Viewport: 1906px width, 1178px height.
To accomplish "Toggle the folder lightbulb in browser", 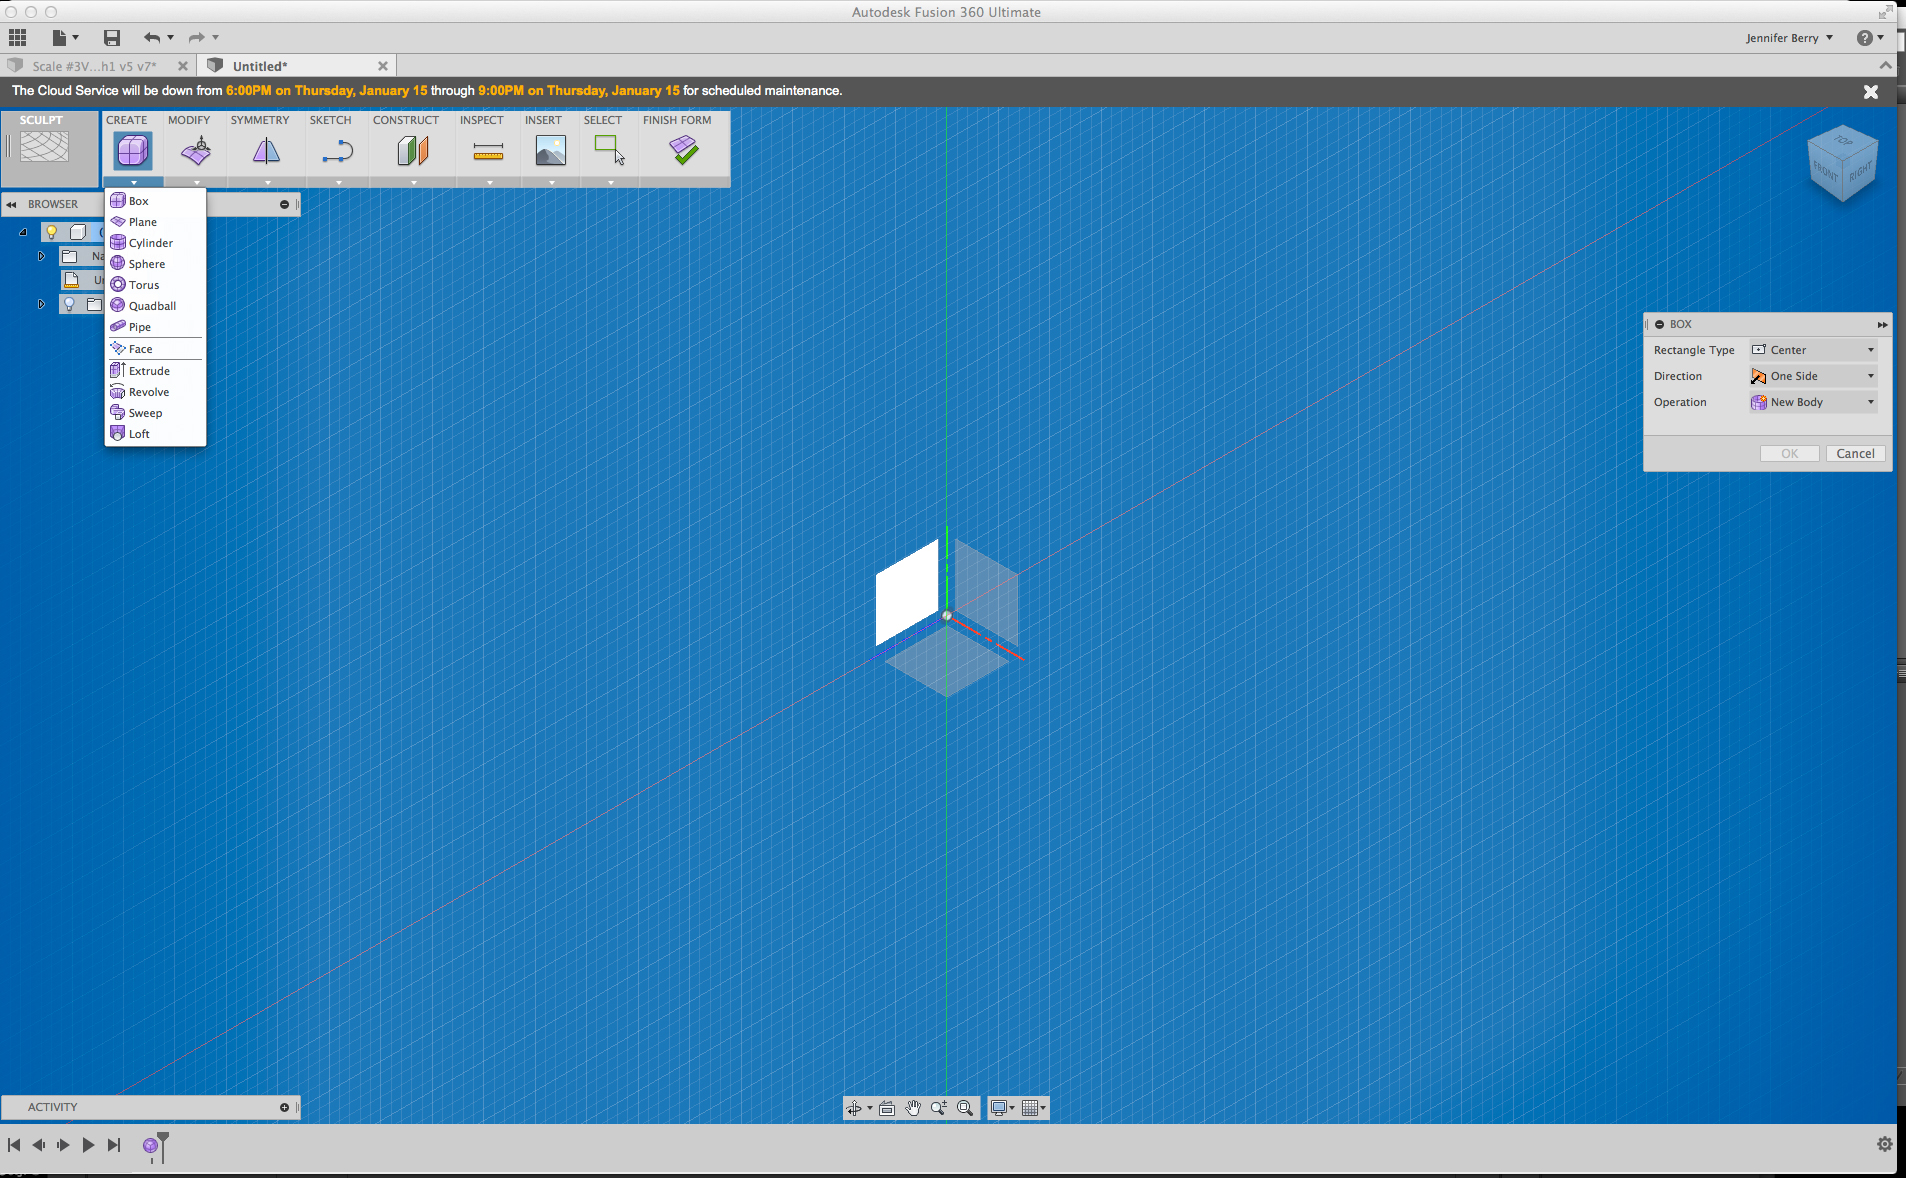I will click(x=69, y=304).
